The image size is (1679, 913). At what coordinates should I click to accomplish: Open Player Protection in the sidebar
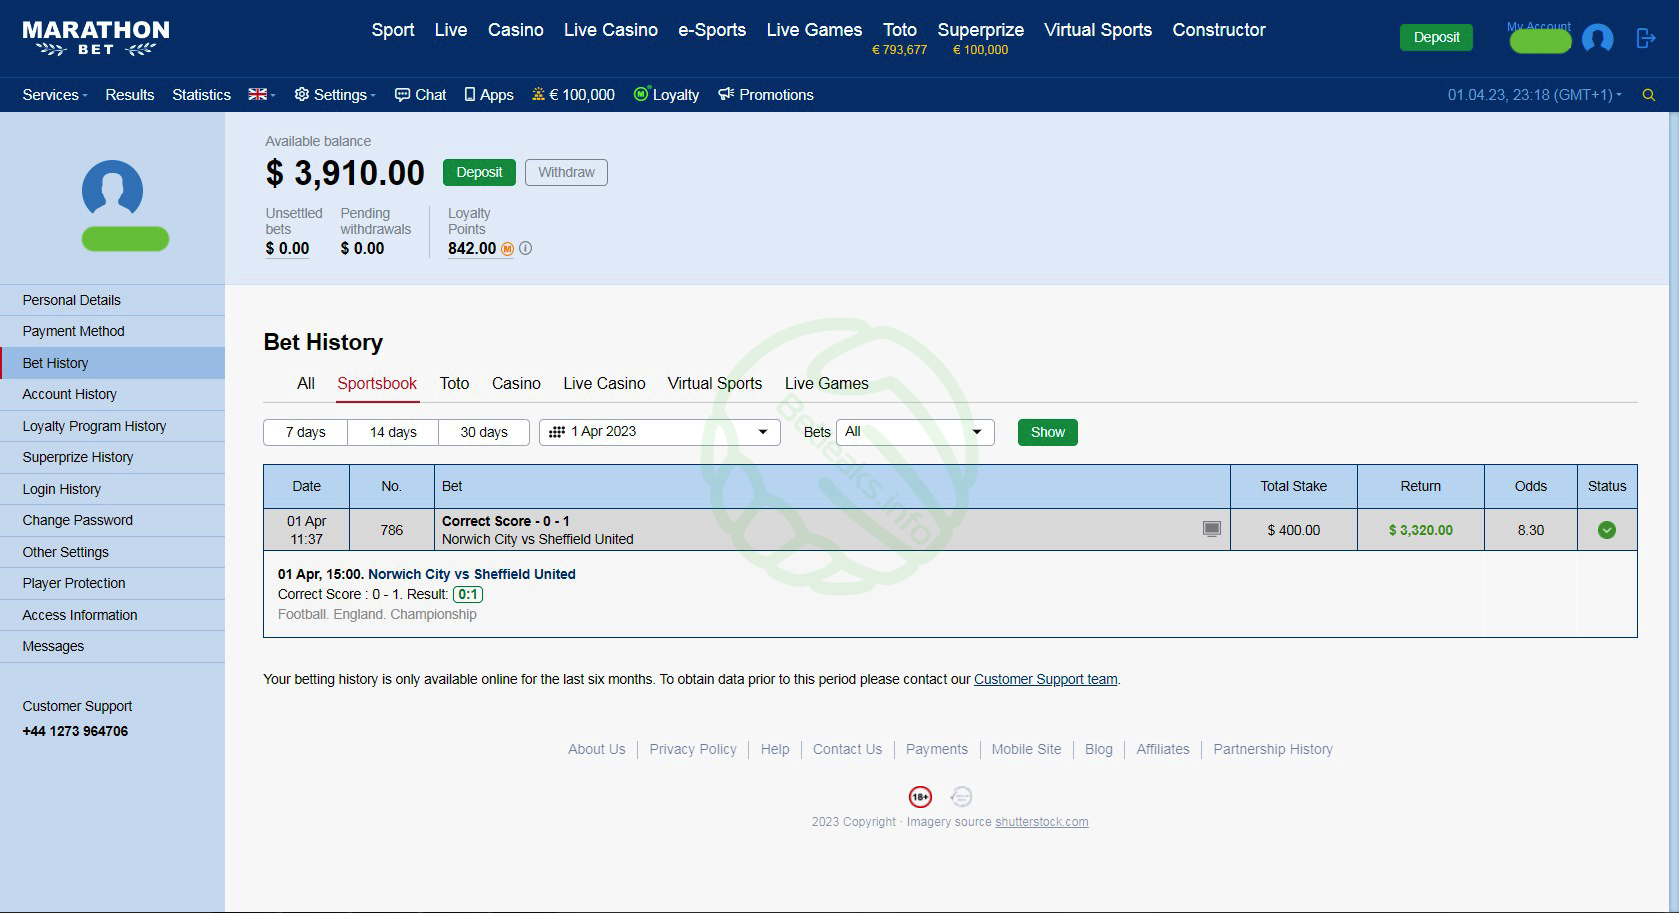[112, 583]
